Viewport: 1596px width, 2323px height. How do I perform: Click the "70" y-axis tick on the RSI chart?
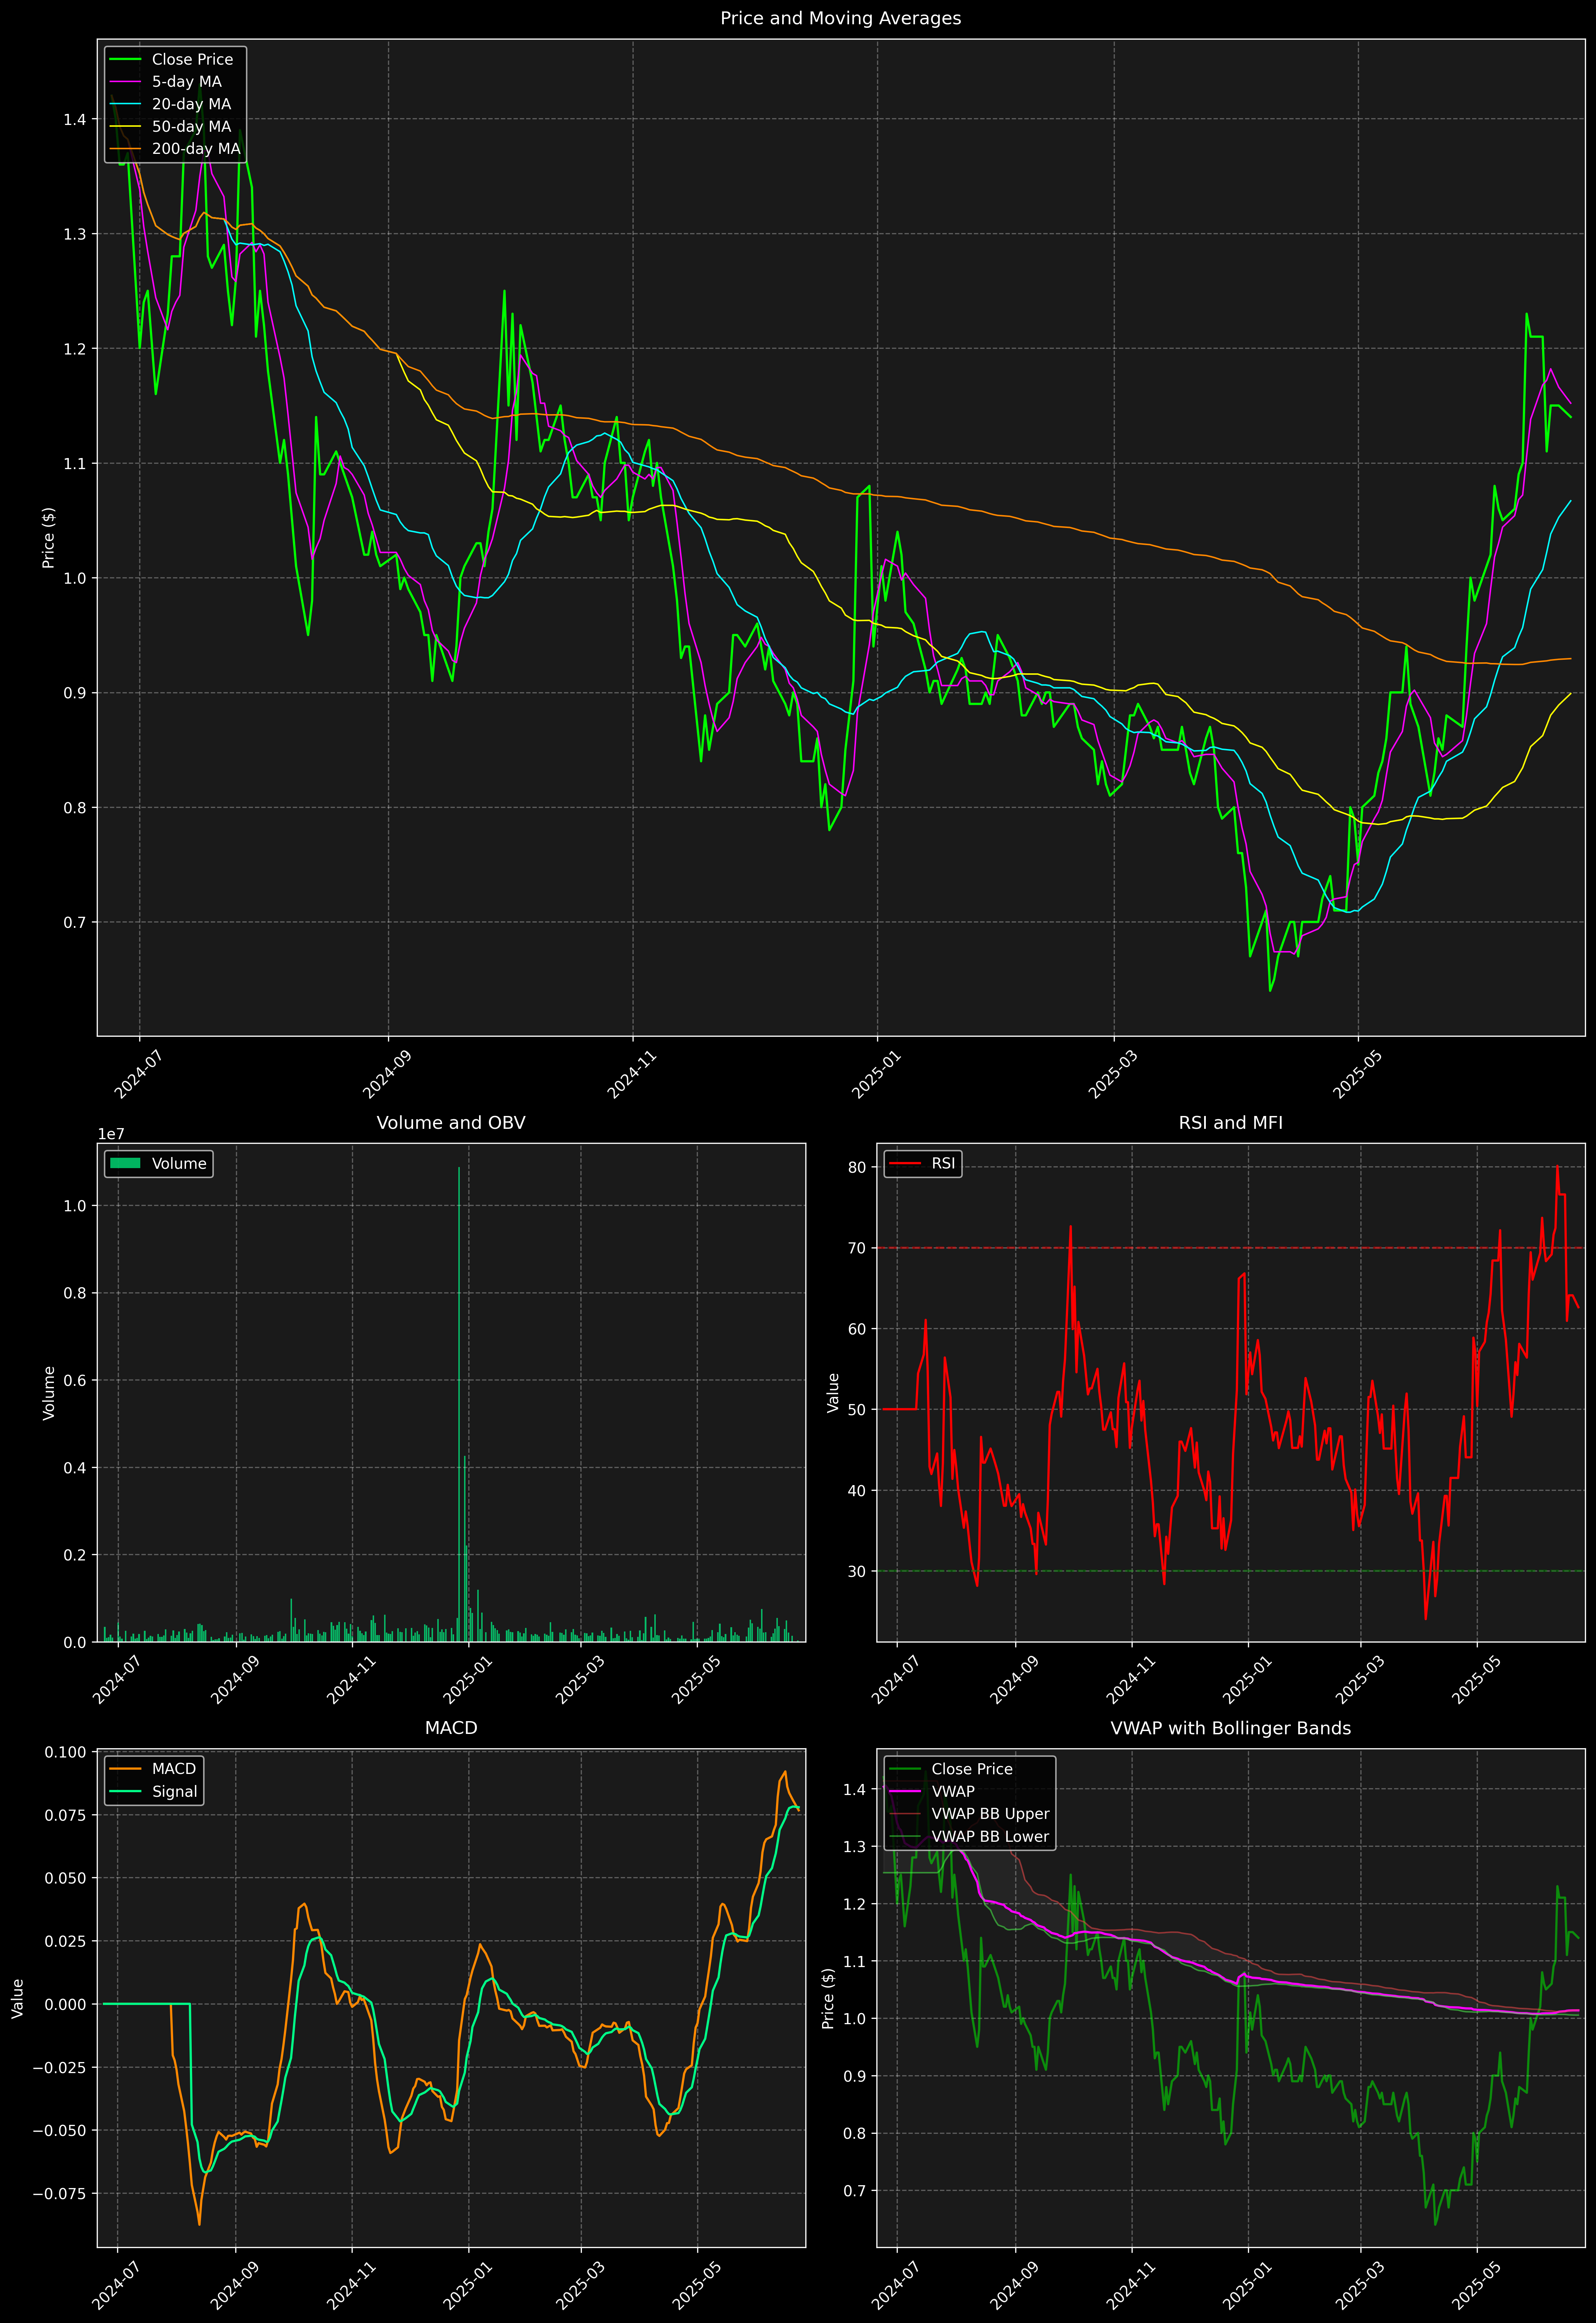tap(857, 1248)
